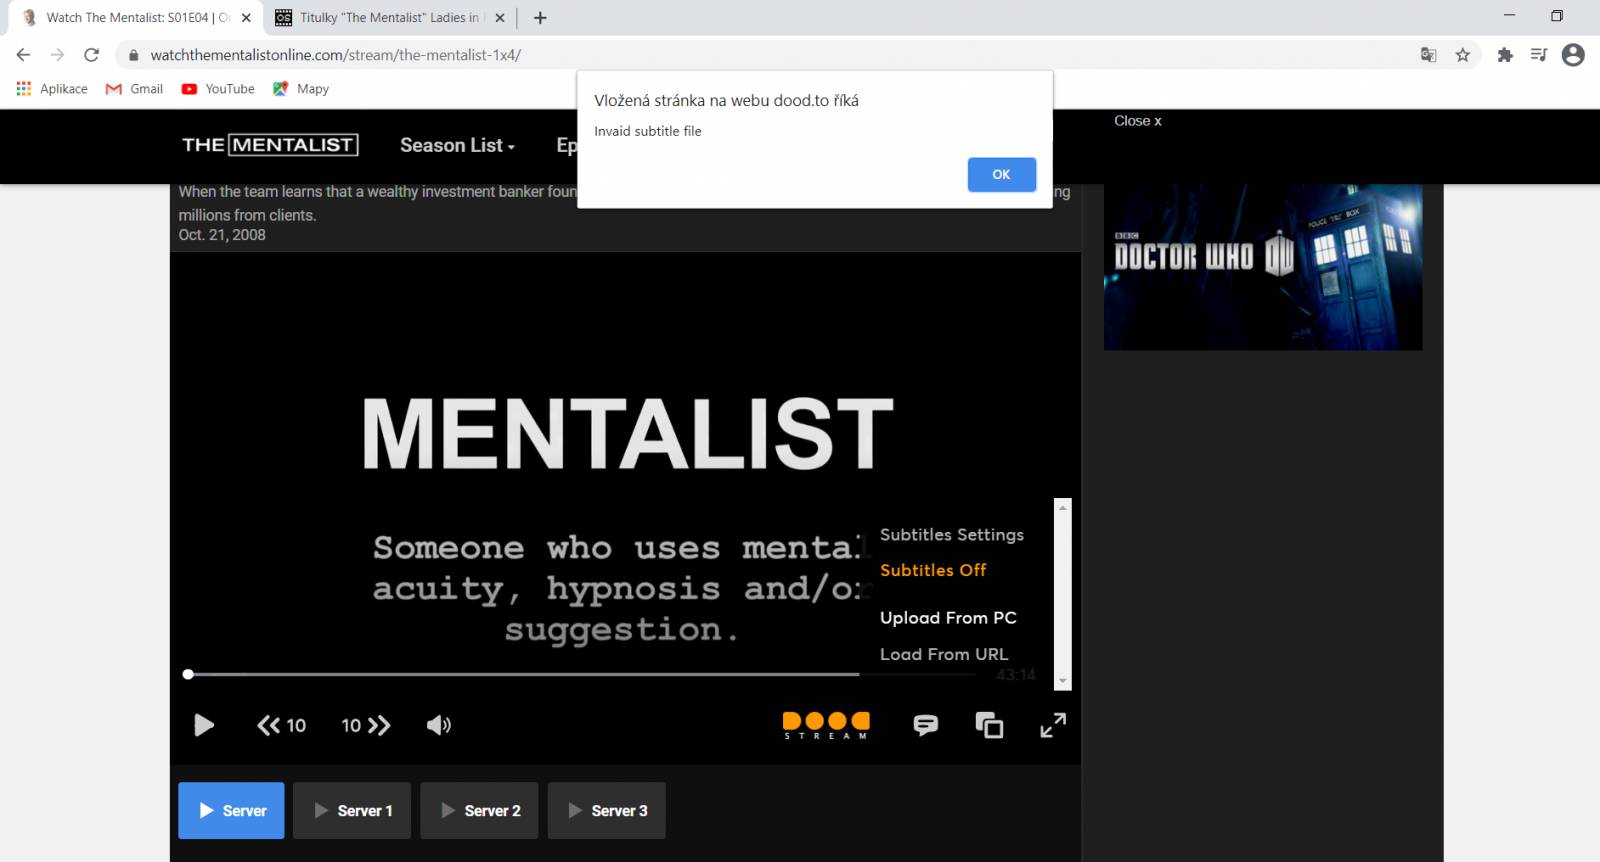Switch to the Titulky The Mentalist tab
The width and height of the screenshot is (1600, 862).
(x=390, y=18)
